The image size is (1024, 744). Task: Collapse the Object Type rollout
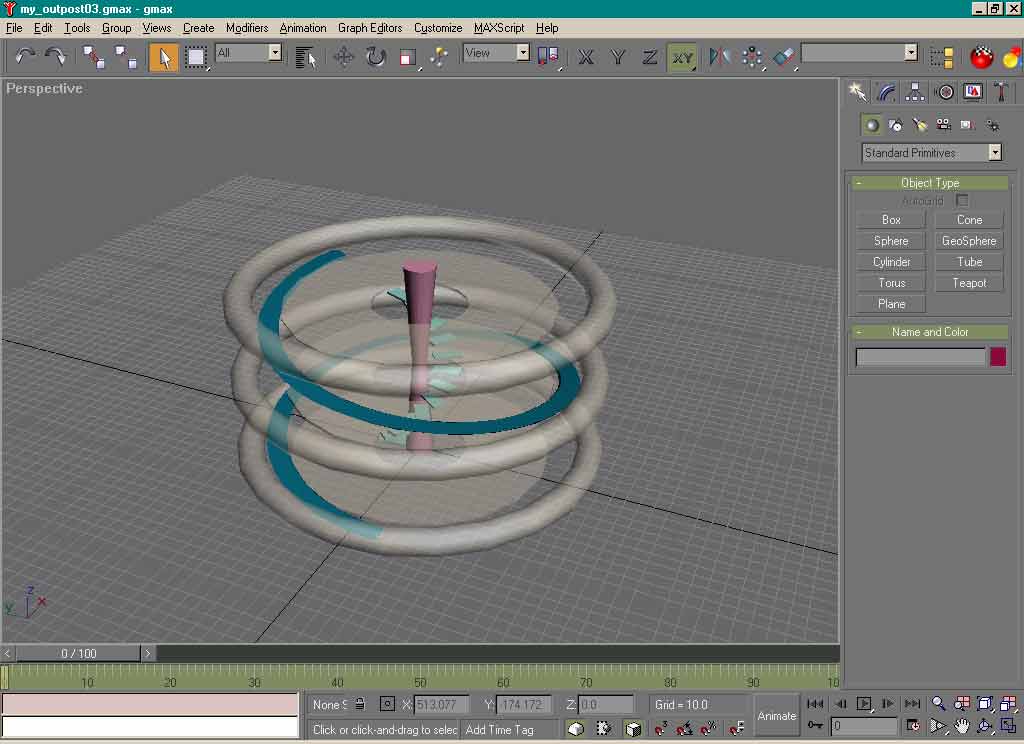click(929, 183)
